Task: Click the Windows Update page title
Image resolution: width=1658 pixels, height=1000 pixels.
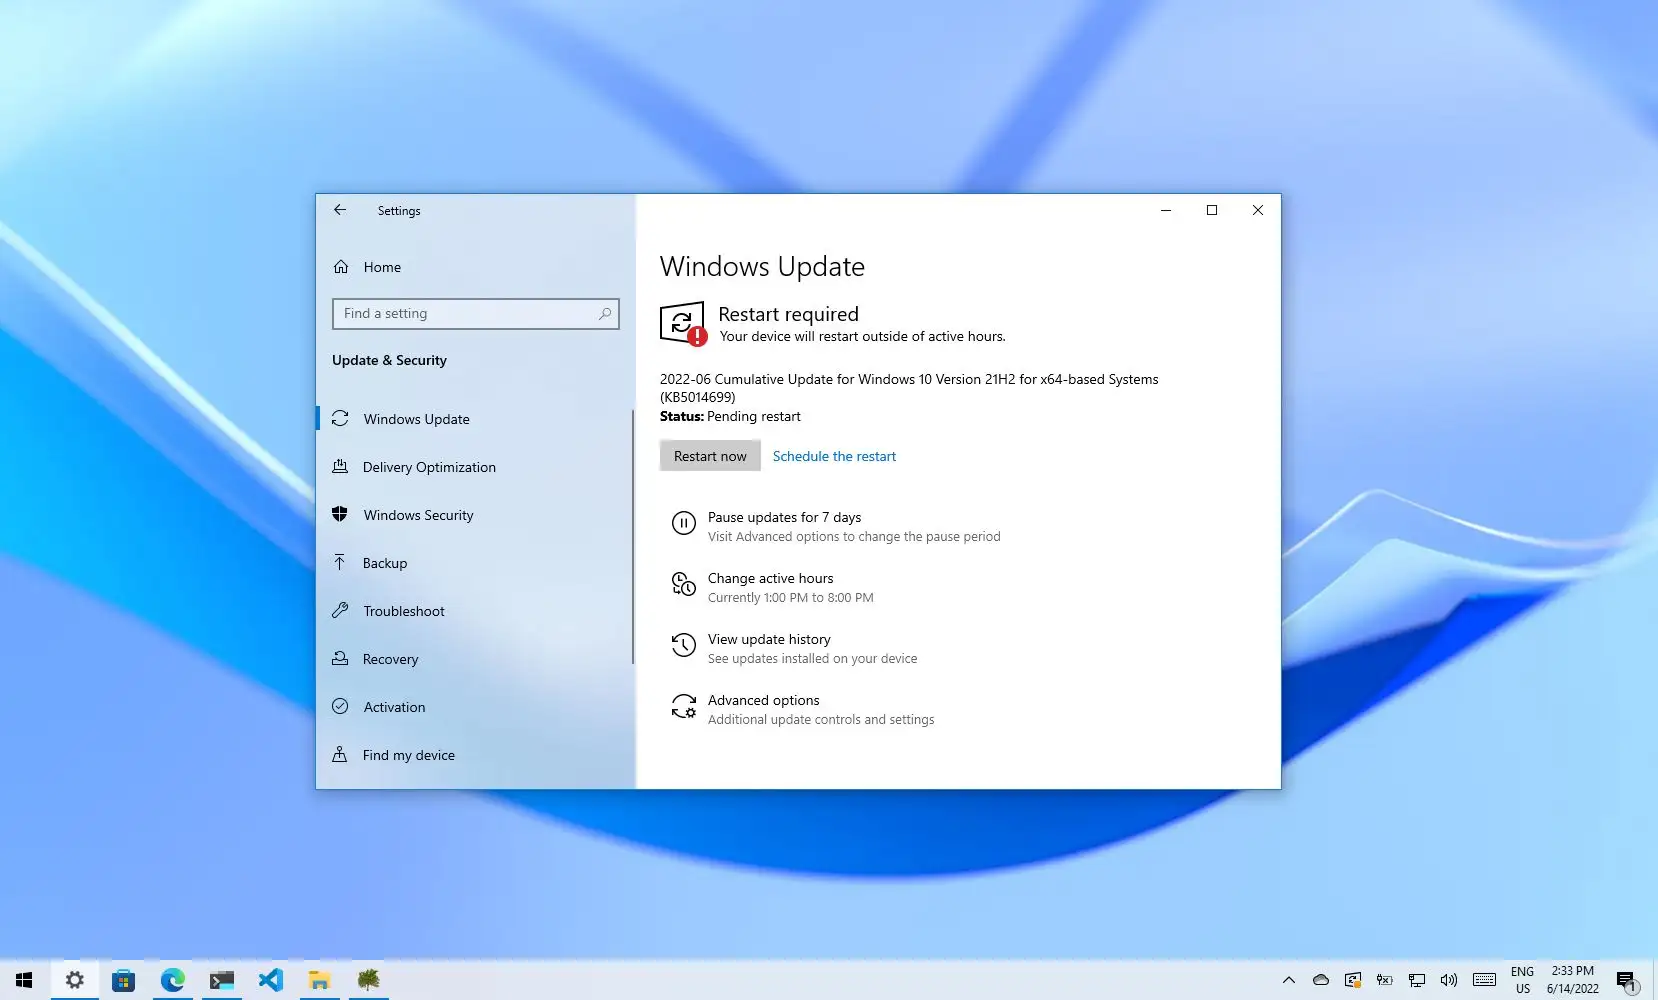Action: pyautogui.click(x=762, y=267)
